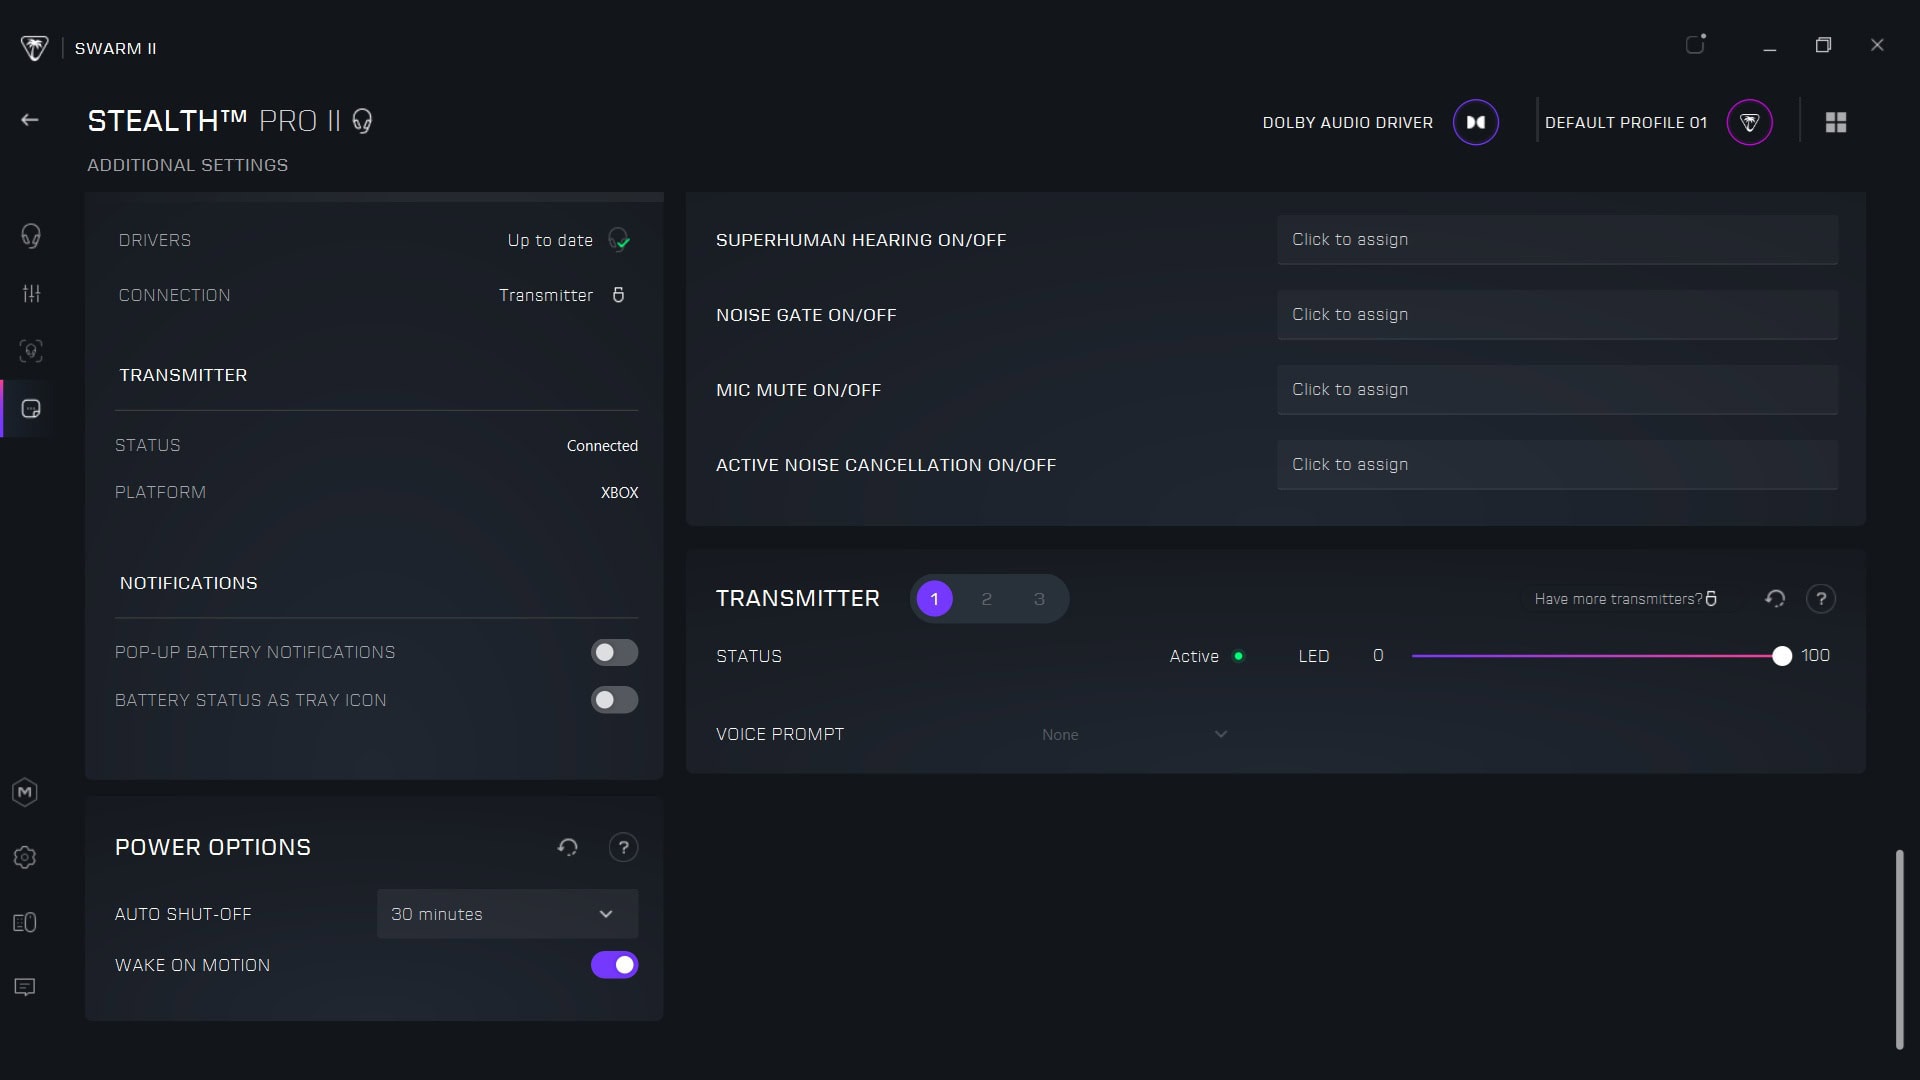The width and height of the screenshot is (1920, 1080).
Task: Open the mic capture sidebar icon
Action: click(x=31, y=351)
